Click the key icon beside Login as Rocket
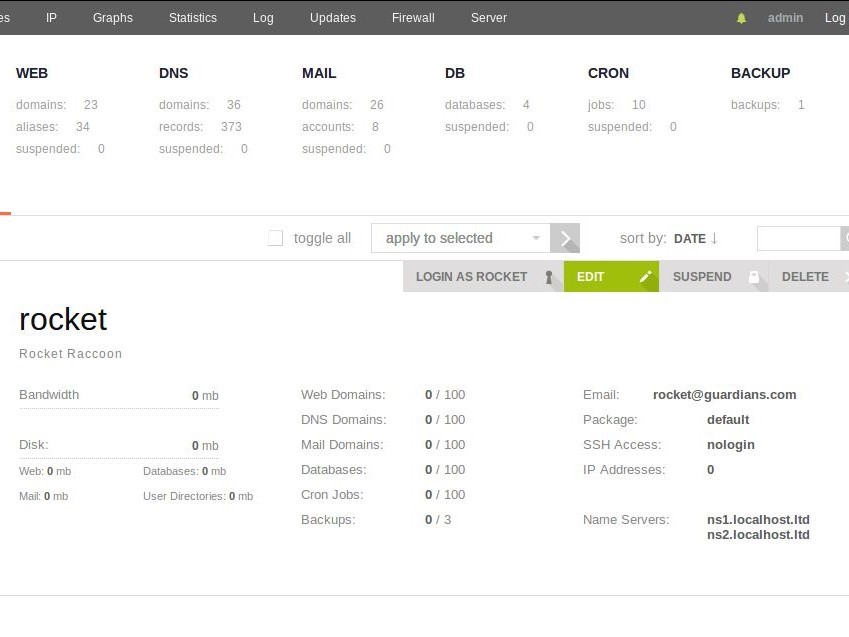The height and width of the screenshot is (637, 849). point(548,277)
